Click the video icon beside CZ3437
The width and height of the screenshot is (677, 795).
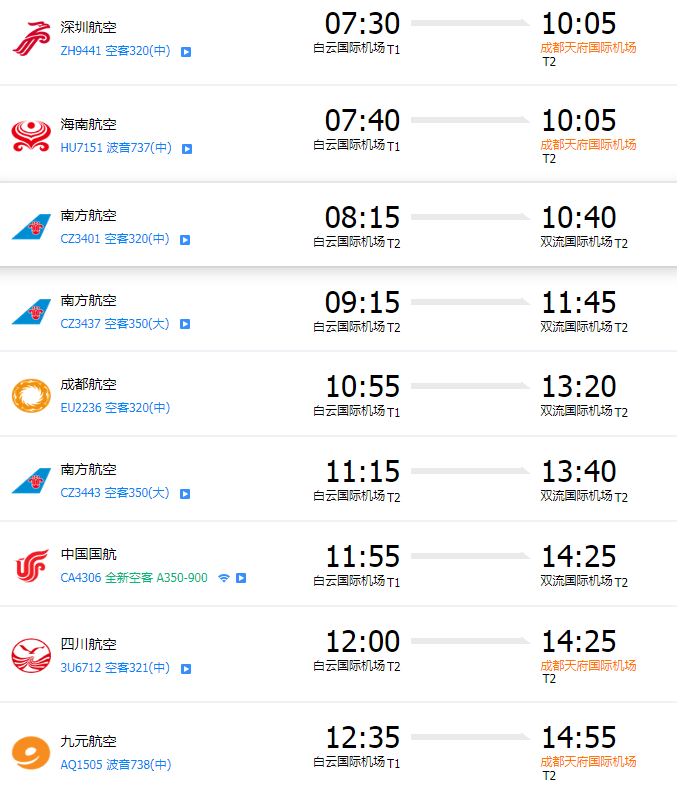(185, 324)
